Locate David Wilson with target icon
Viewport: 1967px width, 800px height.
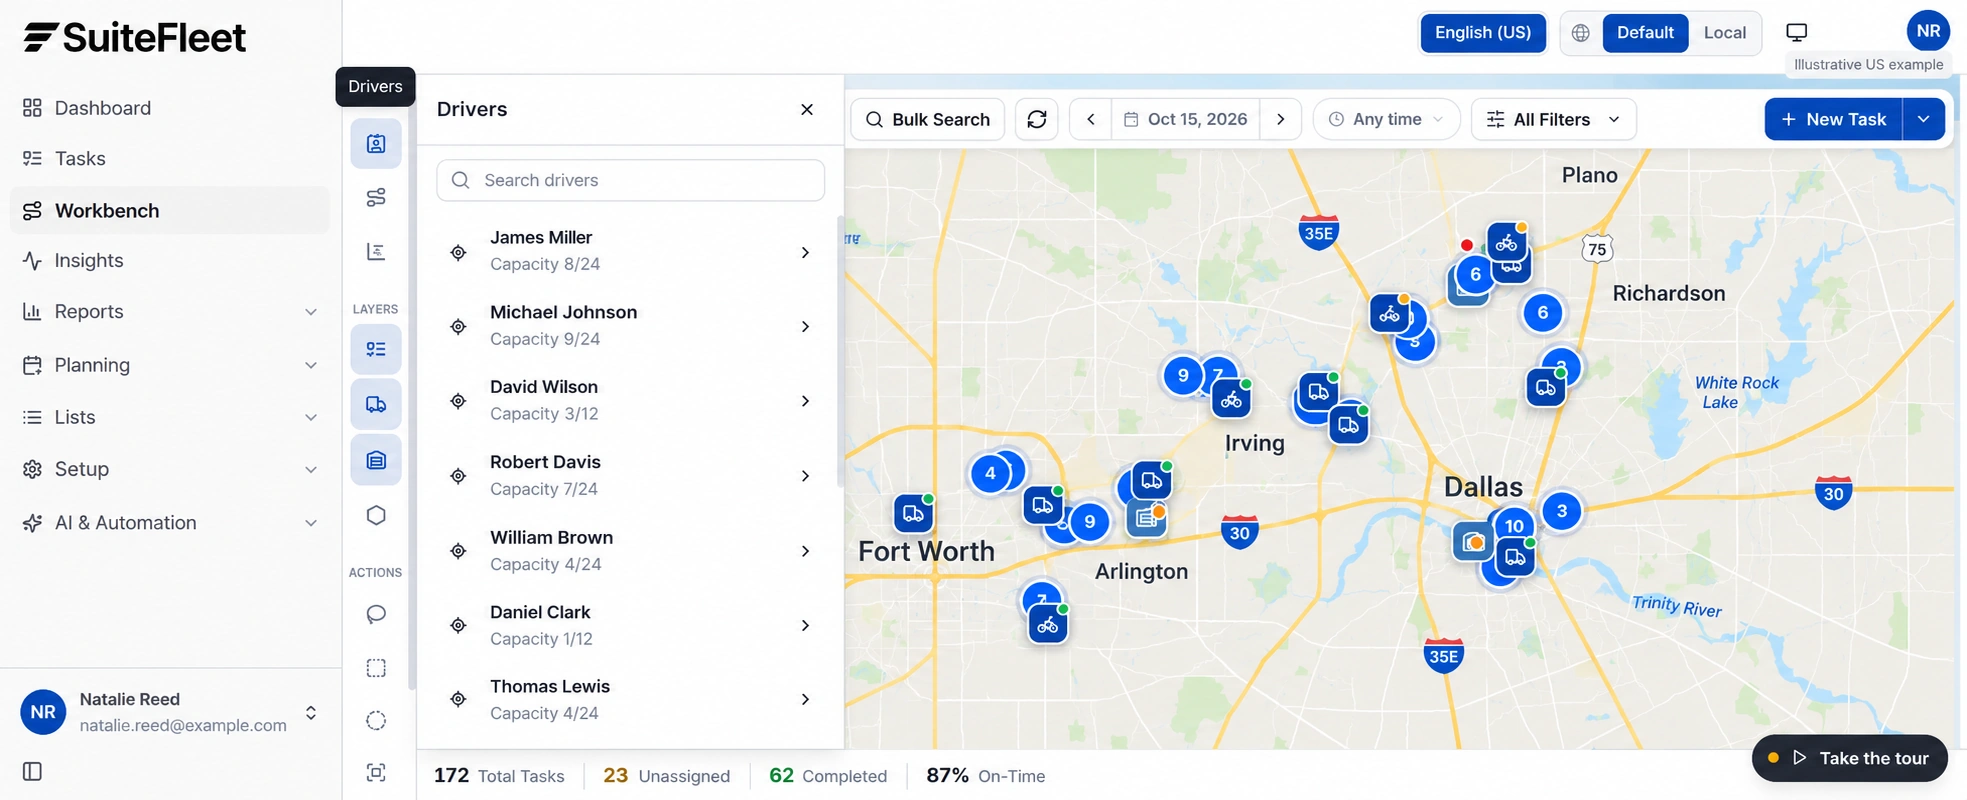(x=458, y=401)
